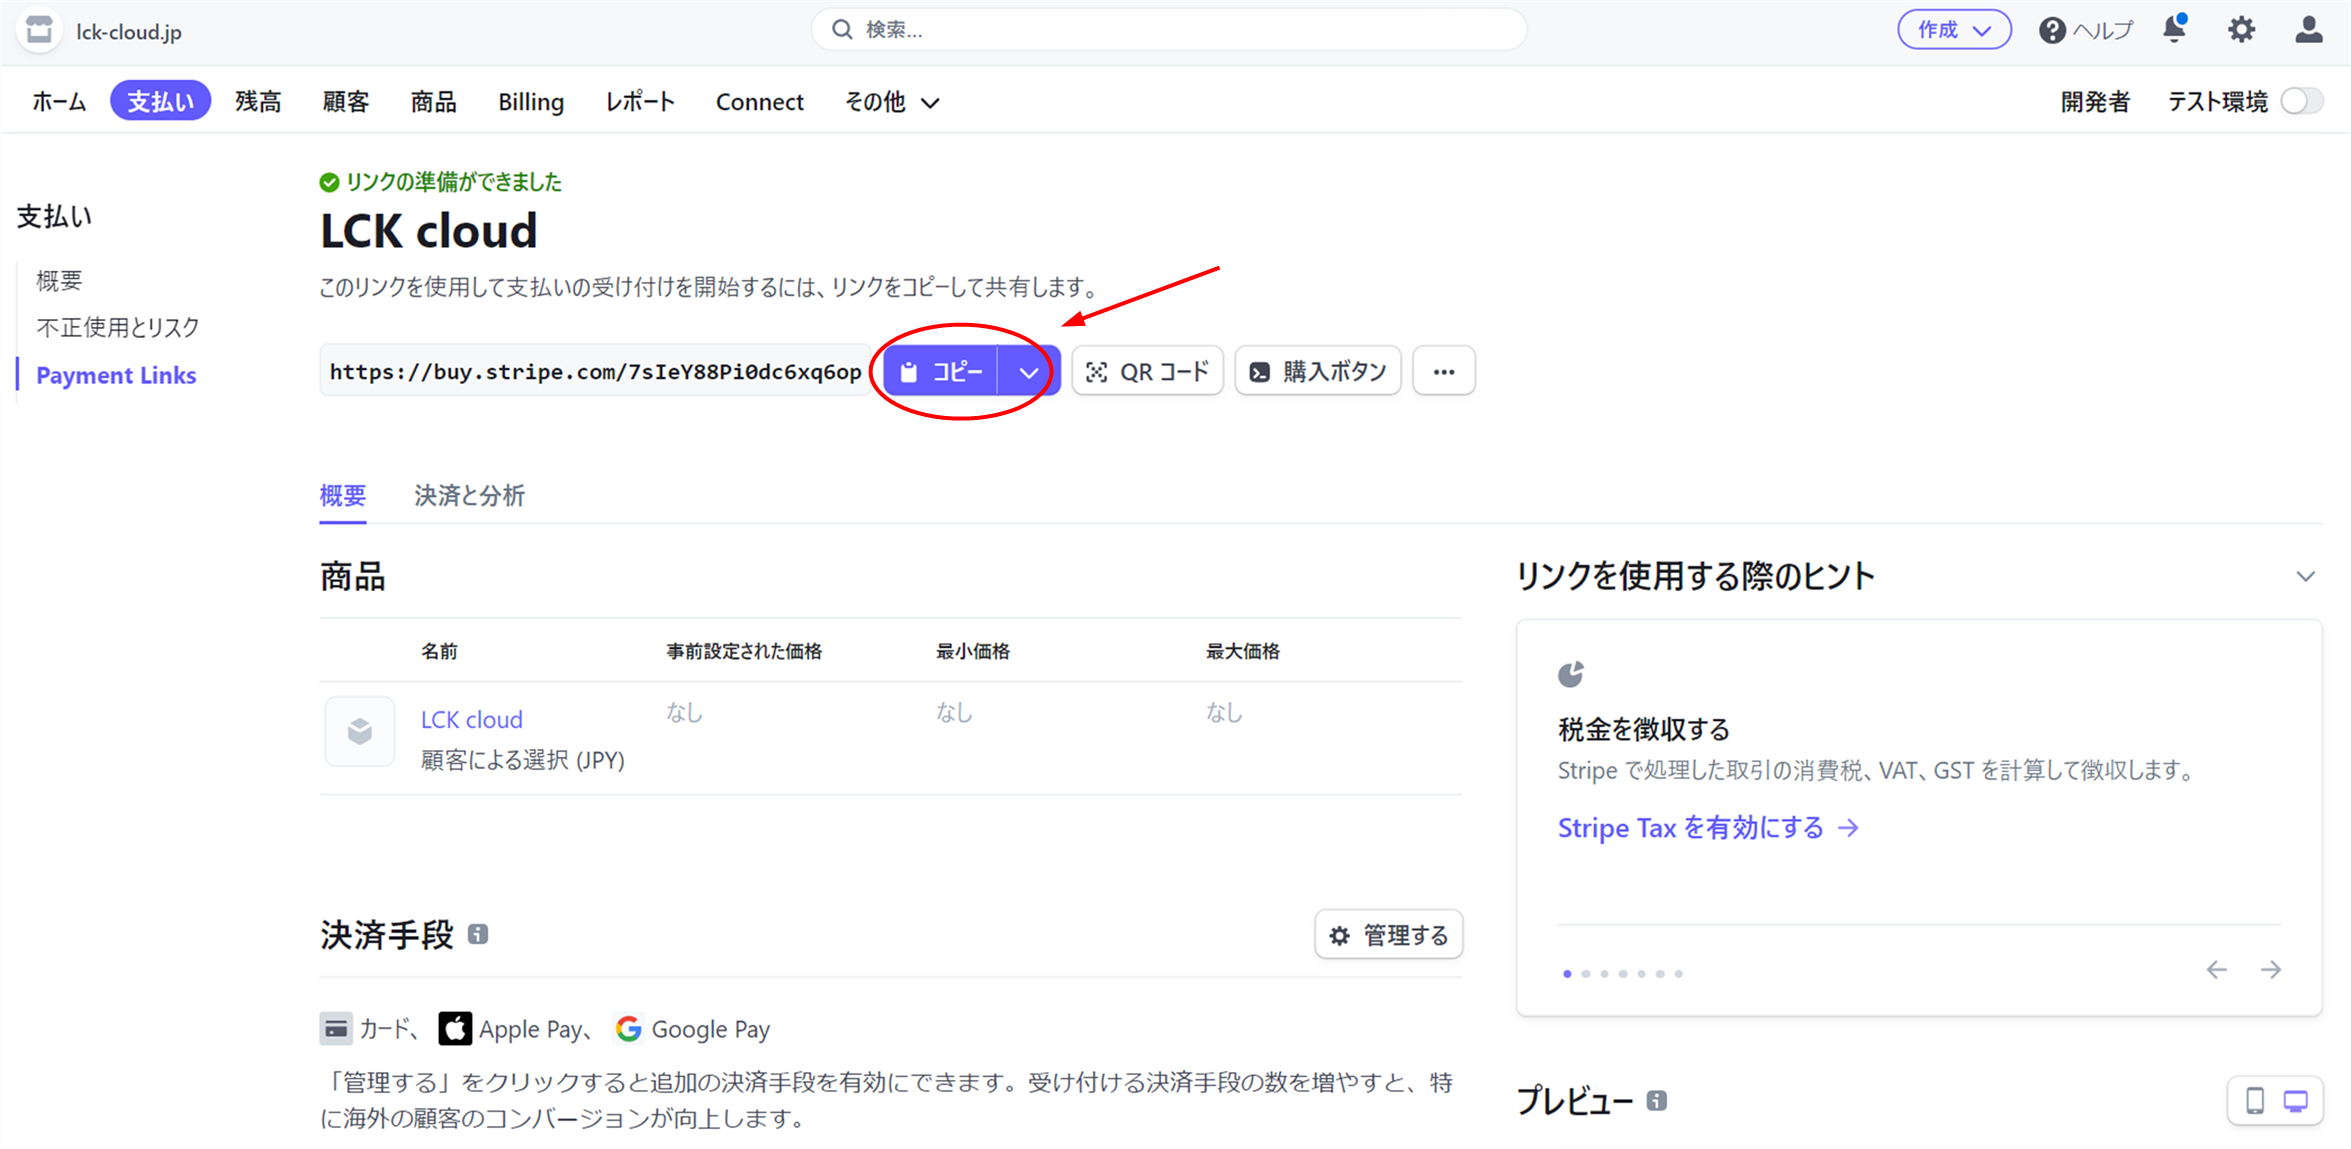Open 顧客 in the navigation bar

tap(346, 101)
